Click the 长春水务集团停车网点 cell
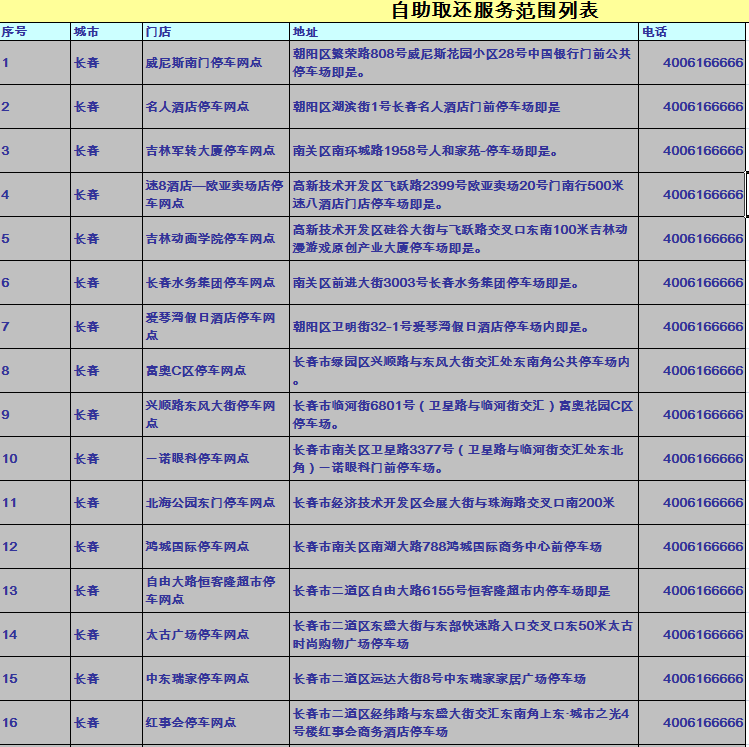 [210, 283]
